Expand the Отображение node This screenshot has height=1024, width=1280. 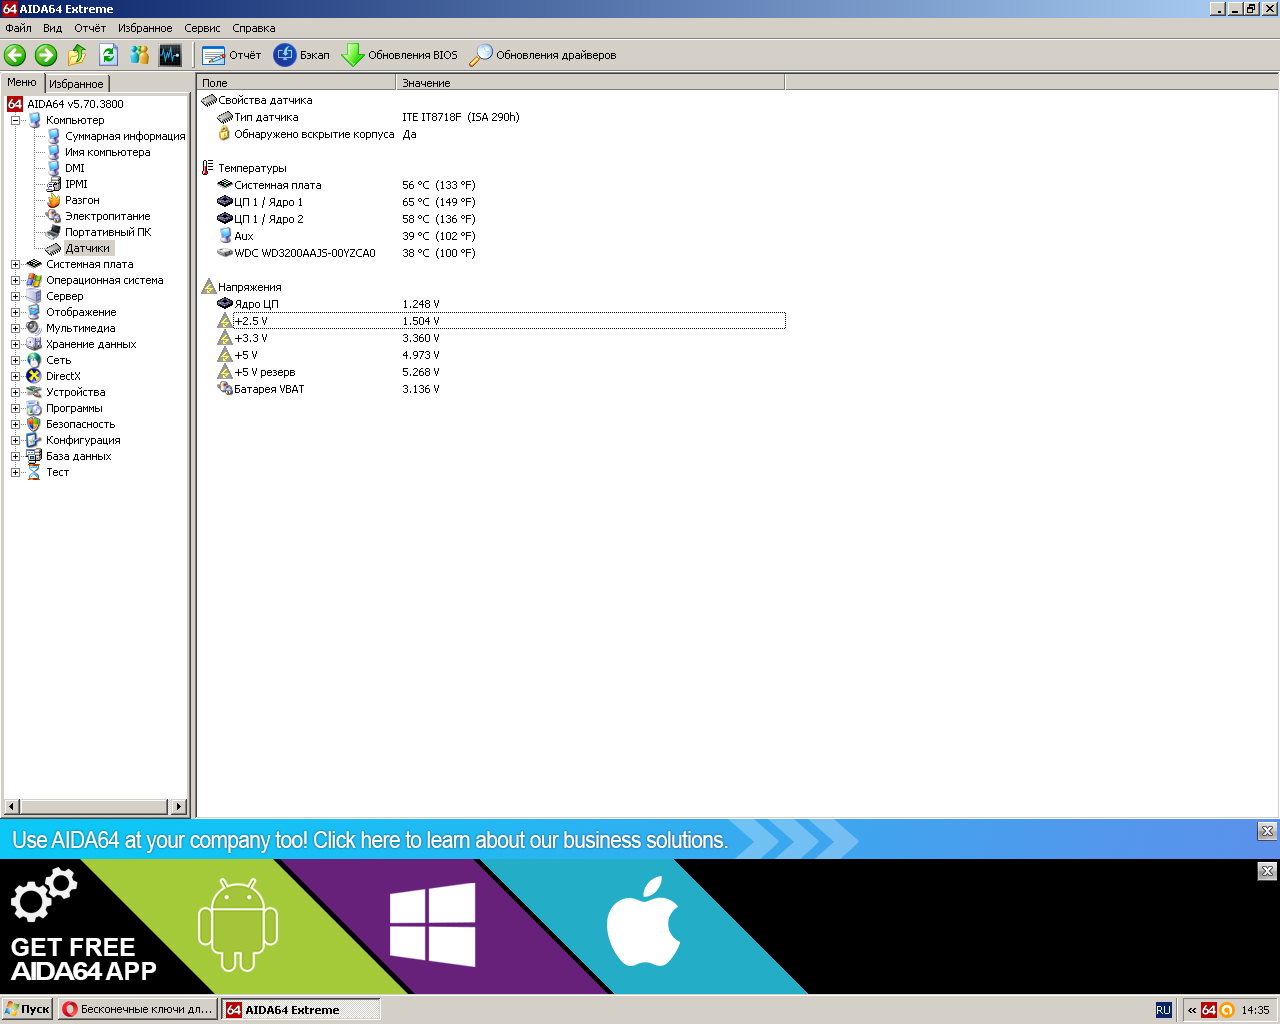point(15,312)
